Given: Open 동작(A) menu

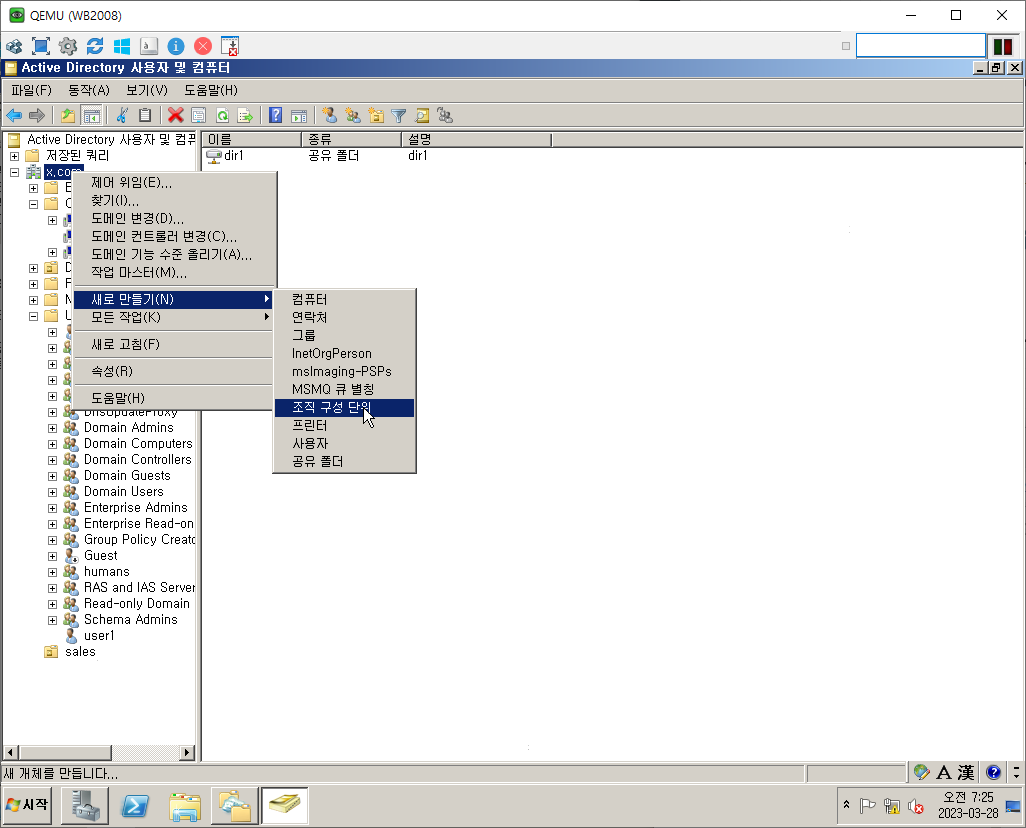Looking at the screenshot, I should point(89,90).
